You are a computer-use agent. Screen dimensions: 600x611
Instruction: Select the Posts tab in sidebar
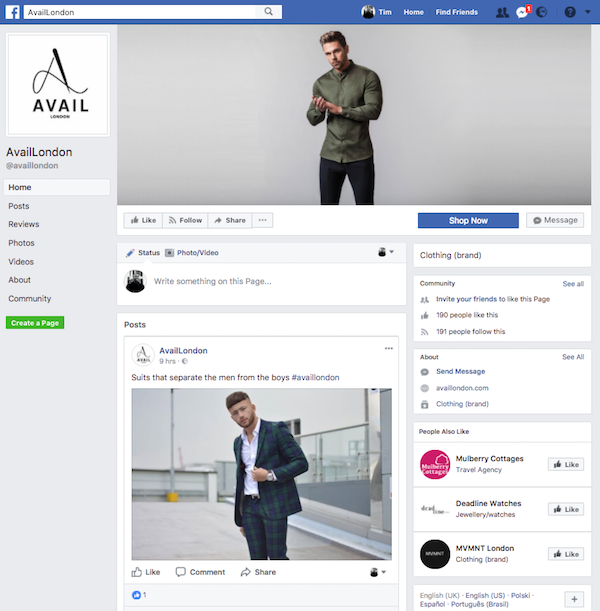coord(19,206)
